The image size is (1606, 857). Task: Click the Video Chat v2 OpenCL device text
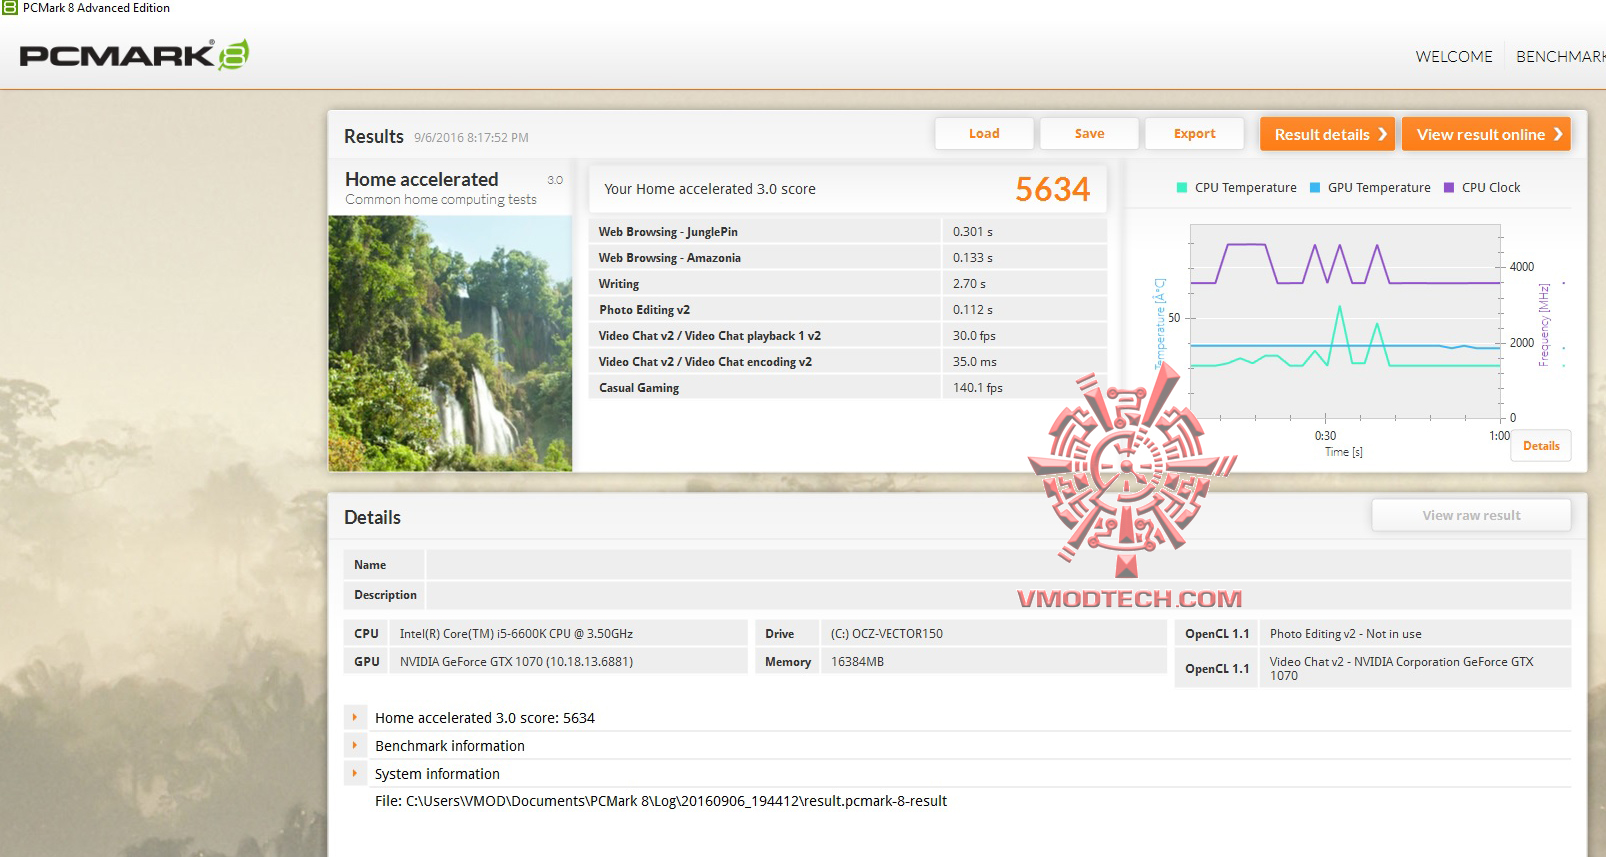tap(1401, 668)
